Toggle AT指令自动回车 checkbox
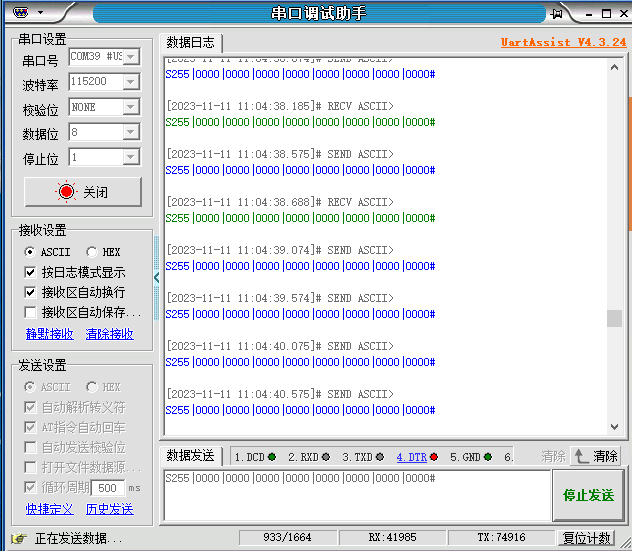The width and height of the screenshot is (632, 551). pos(30,427)
